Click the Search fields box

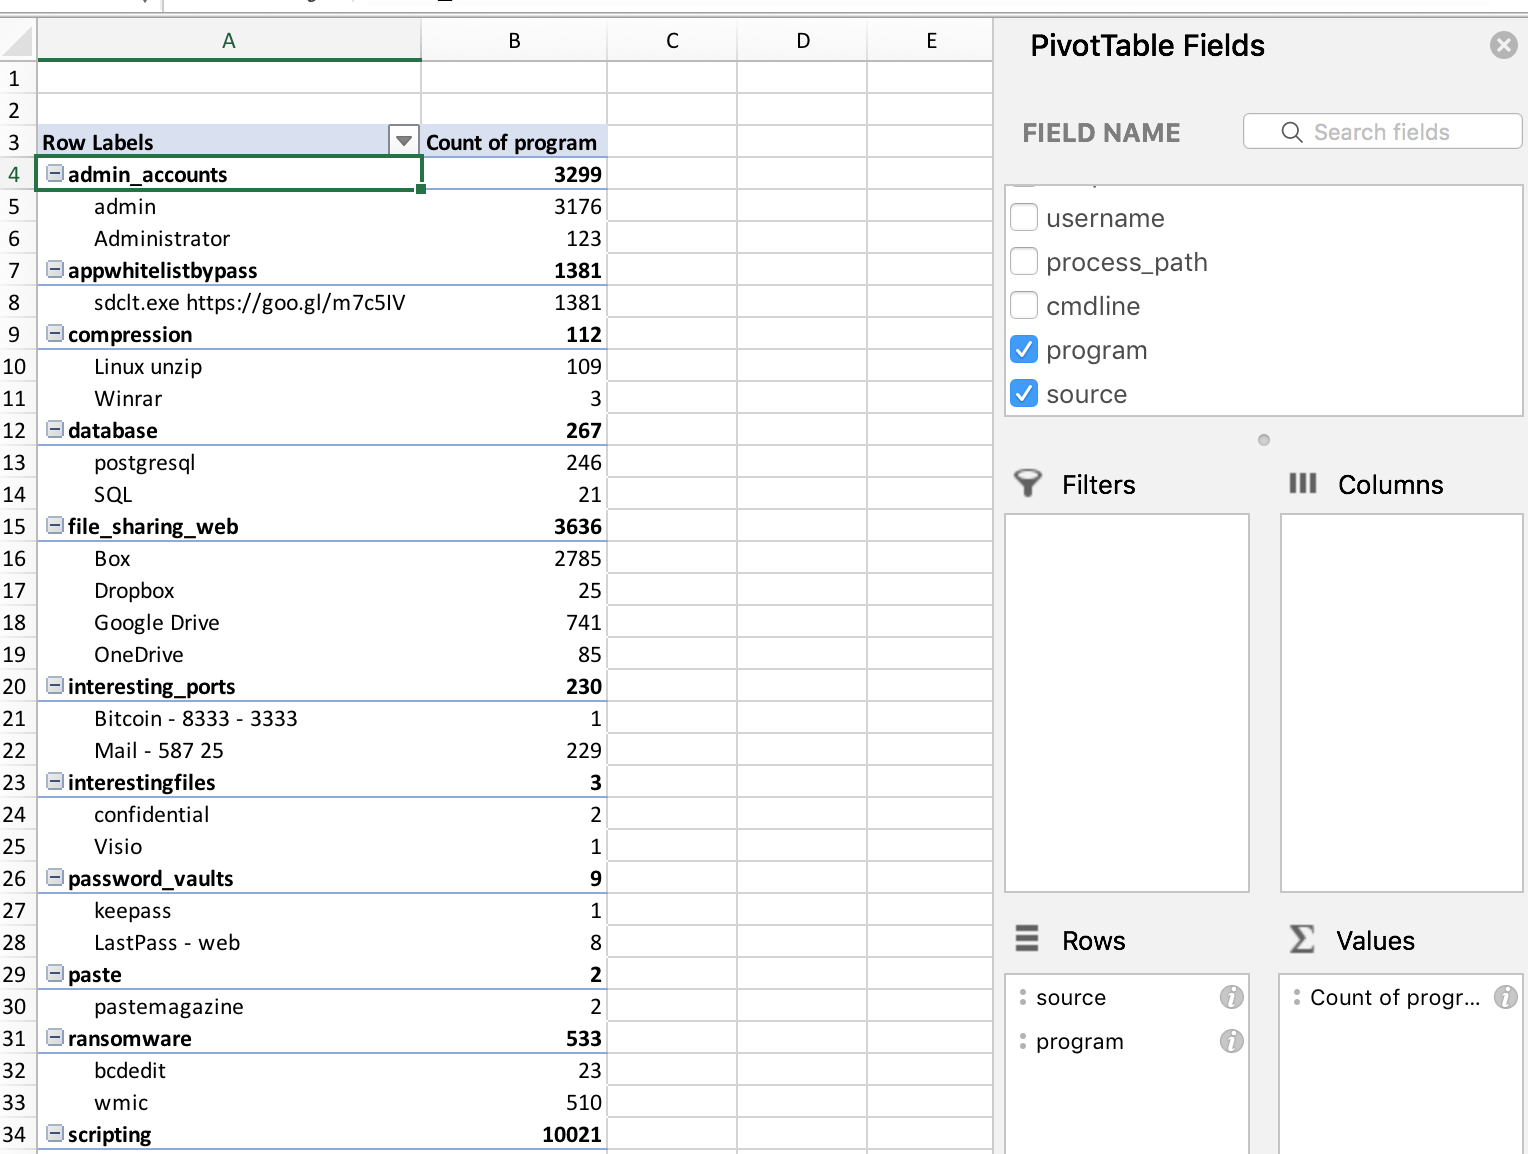point(1382,132)
